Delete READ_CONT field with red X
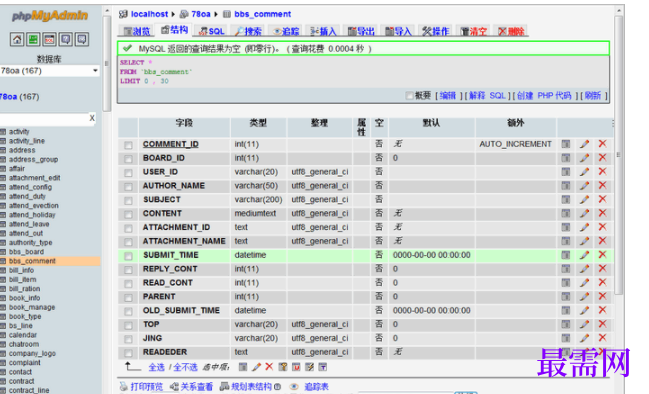The width and height of the screenshot is (649, 394). click(x=602, y=283)
